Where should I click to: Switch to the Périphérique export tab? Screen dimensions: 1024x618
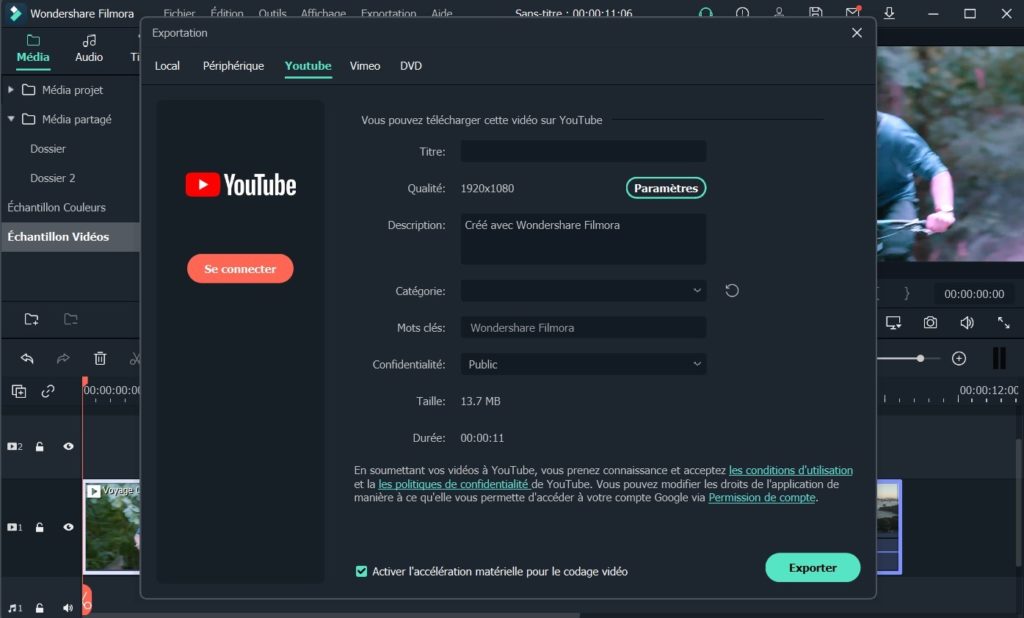coord(233,66)
